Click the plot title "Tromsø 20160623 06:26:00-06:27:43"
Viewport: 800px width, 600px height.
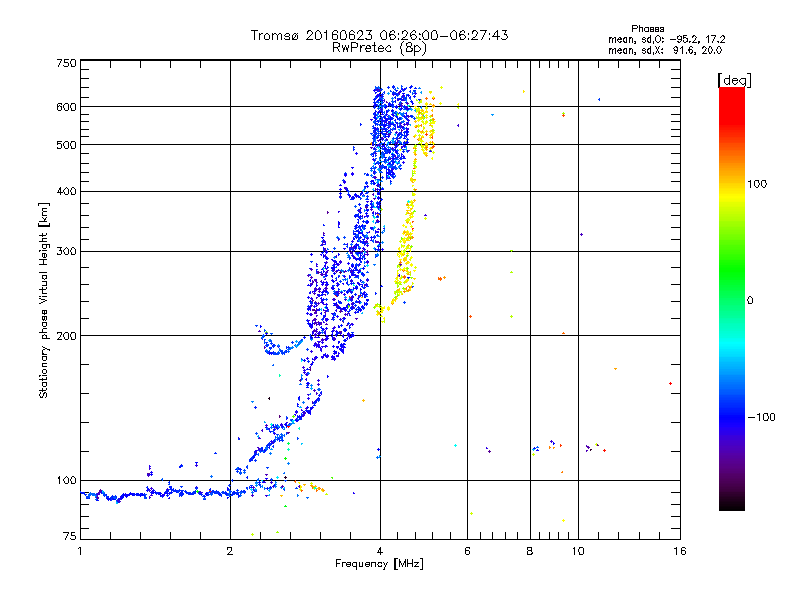(x=379, y=35)
